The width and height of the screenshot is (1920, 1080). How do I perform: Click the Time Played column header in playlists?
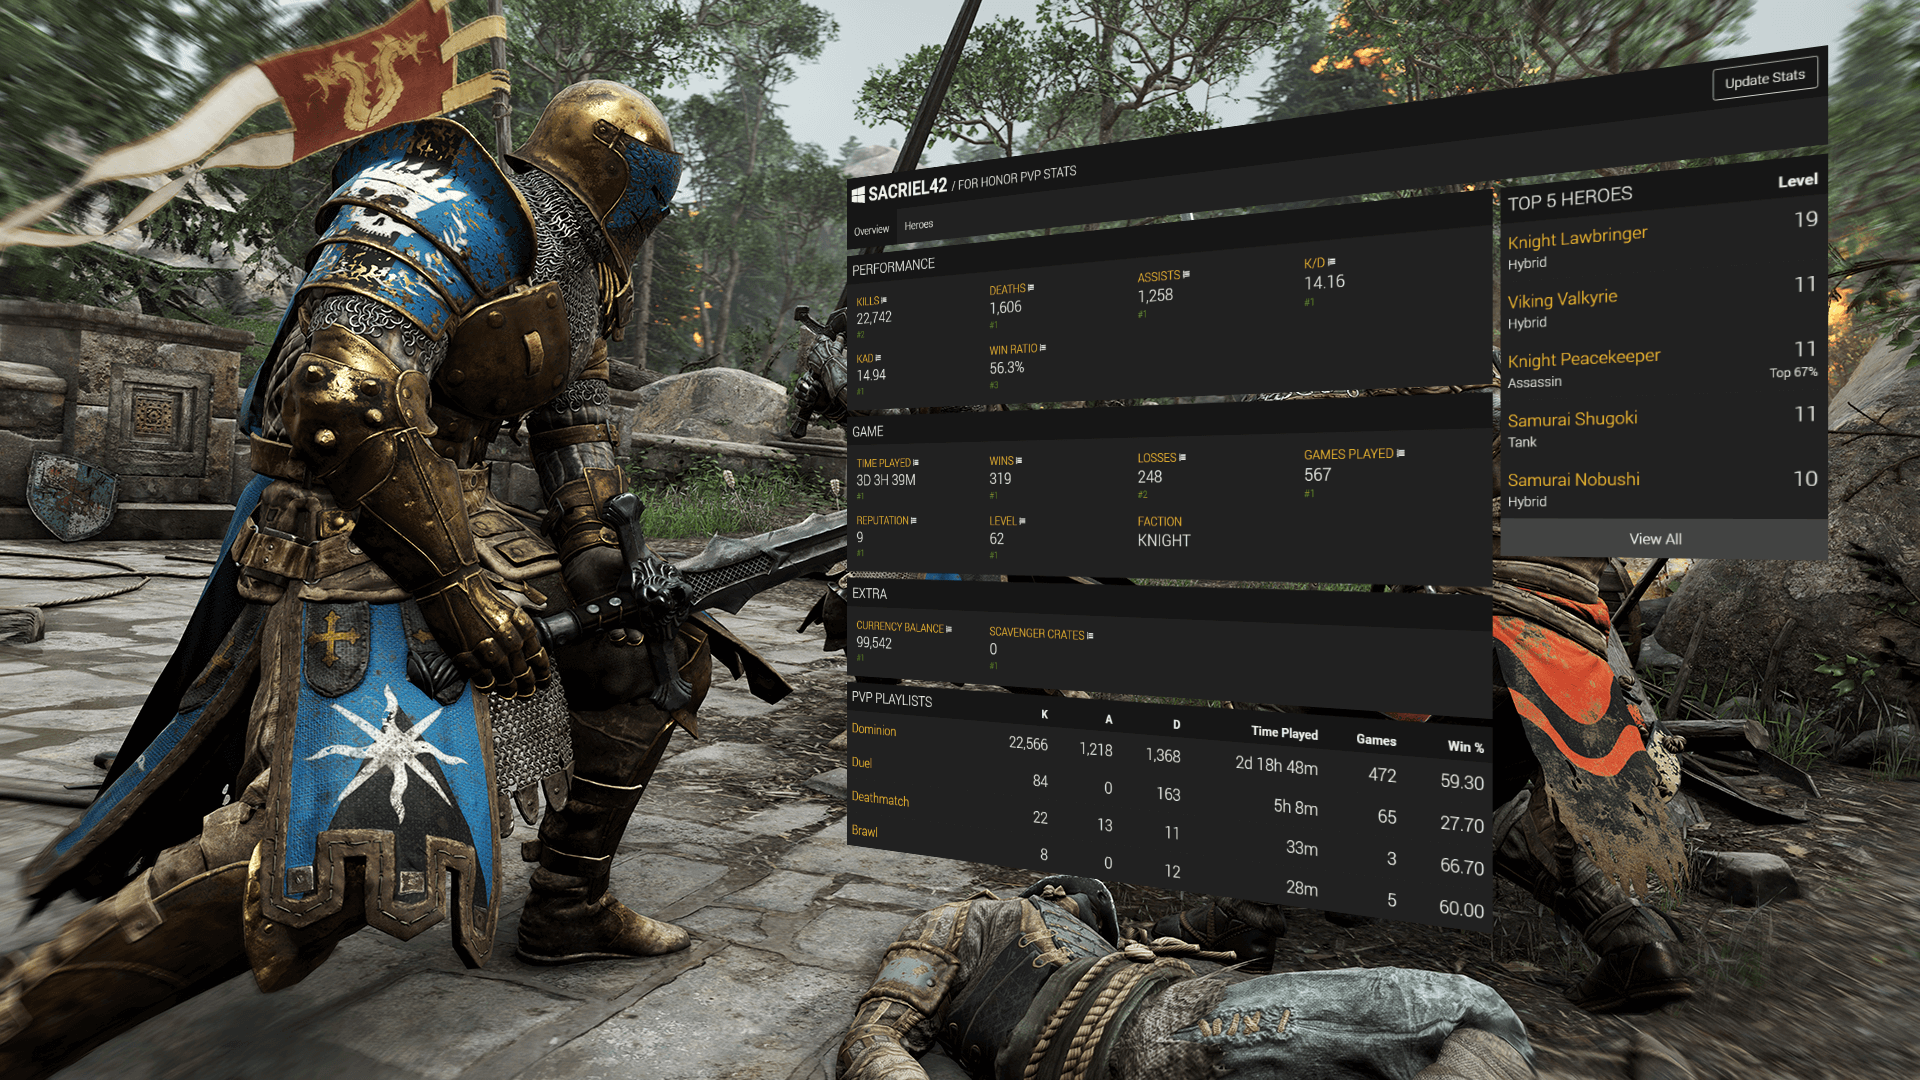1284,733
